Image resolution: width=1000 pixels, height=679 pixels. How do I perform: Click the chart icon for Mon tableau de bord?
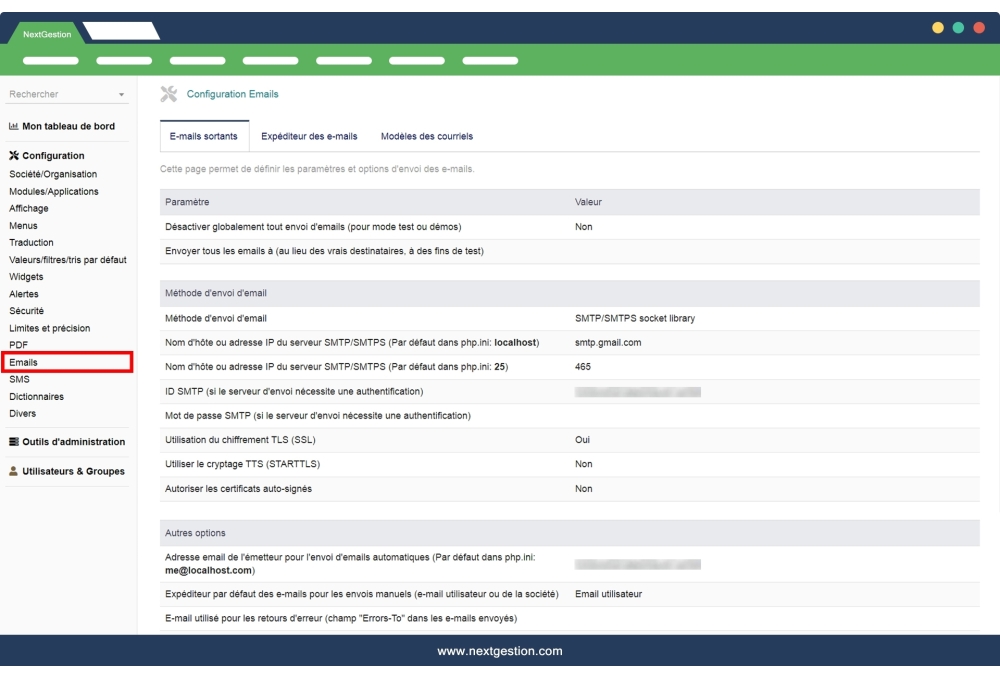[14, 127]
